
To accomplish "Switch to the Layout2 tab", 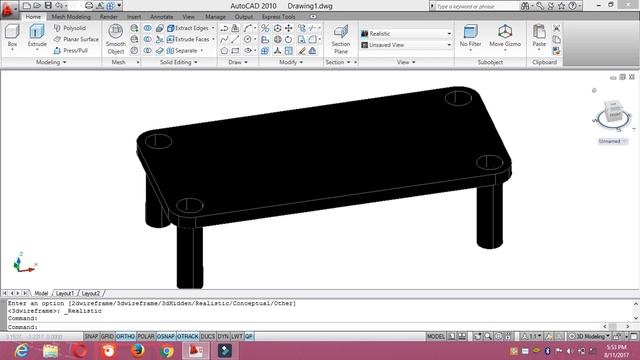I will [x=91, y=293].
